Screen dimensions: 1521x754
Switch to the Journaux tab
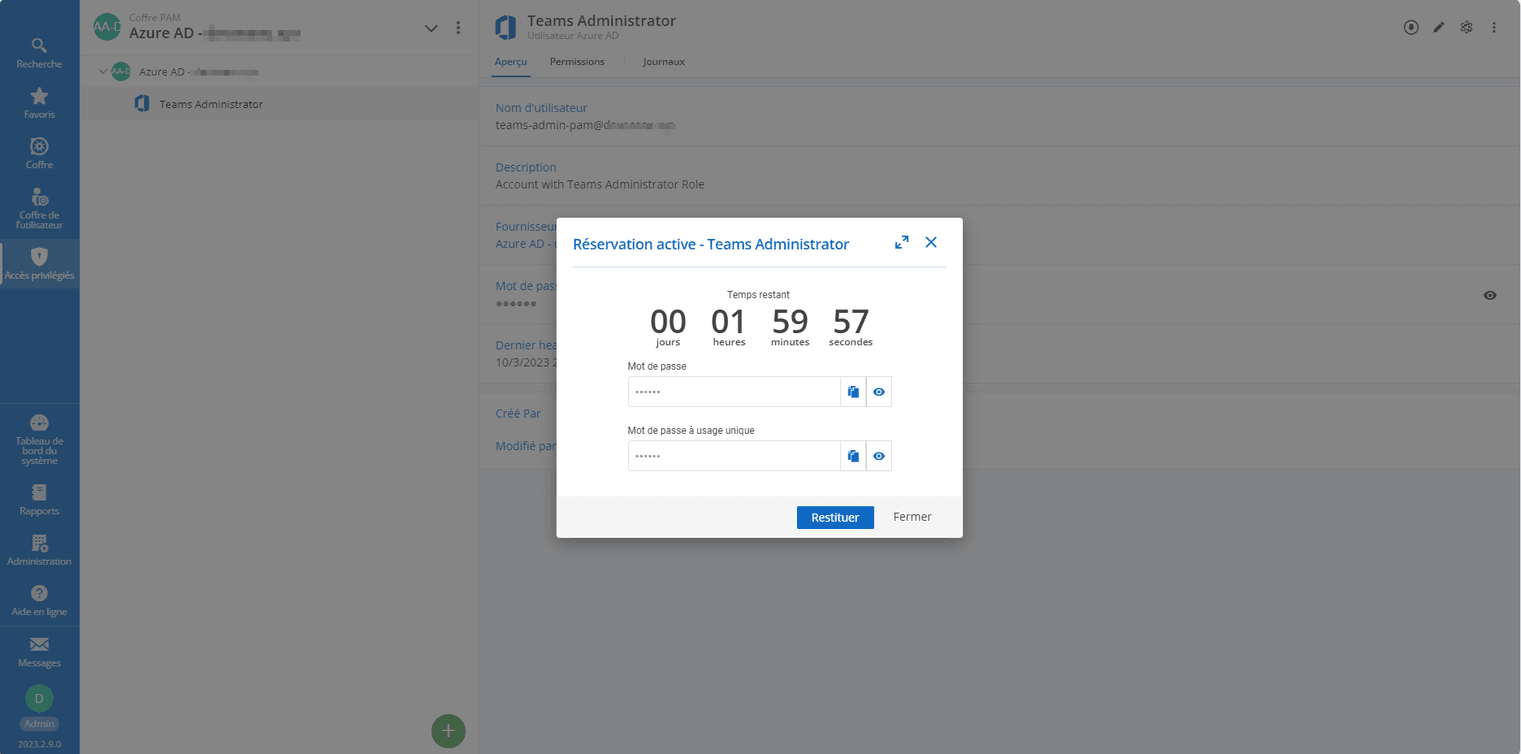[x=664, y=62]
